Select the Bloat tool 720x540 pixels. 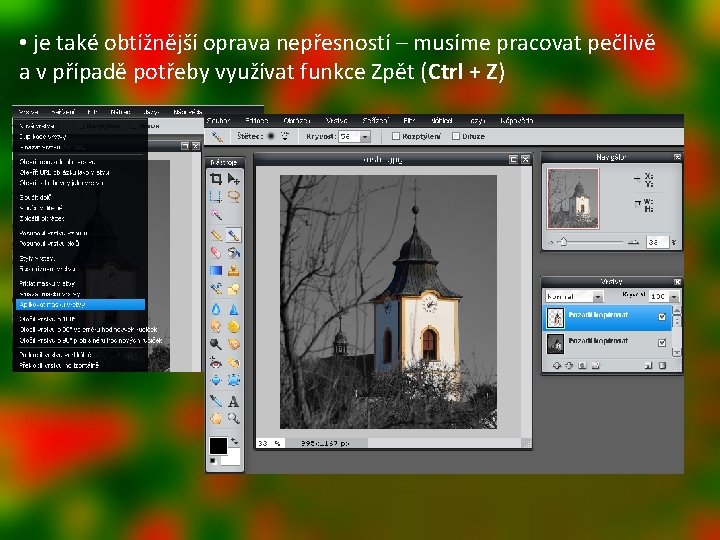coord(216,380)
